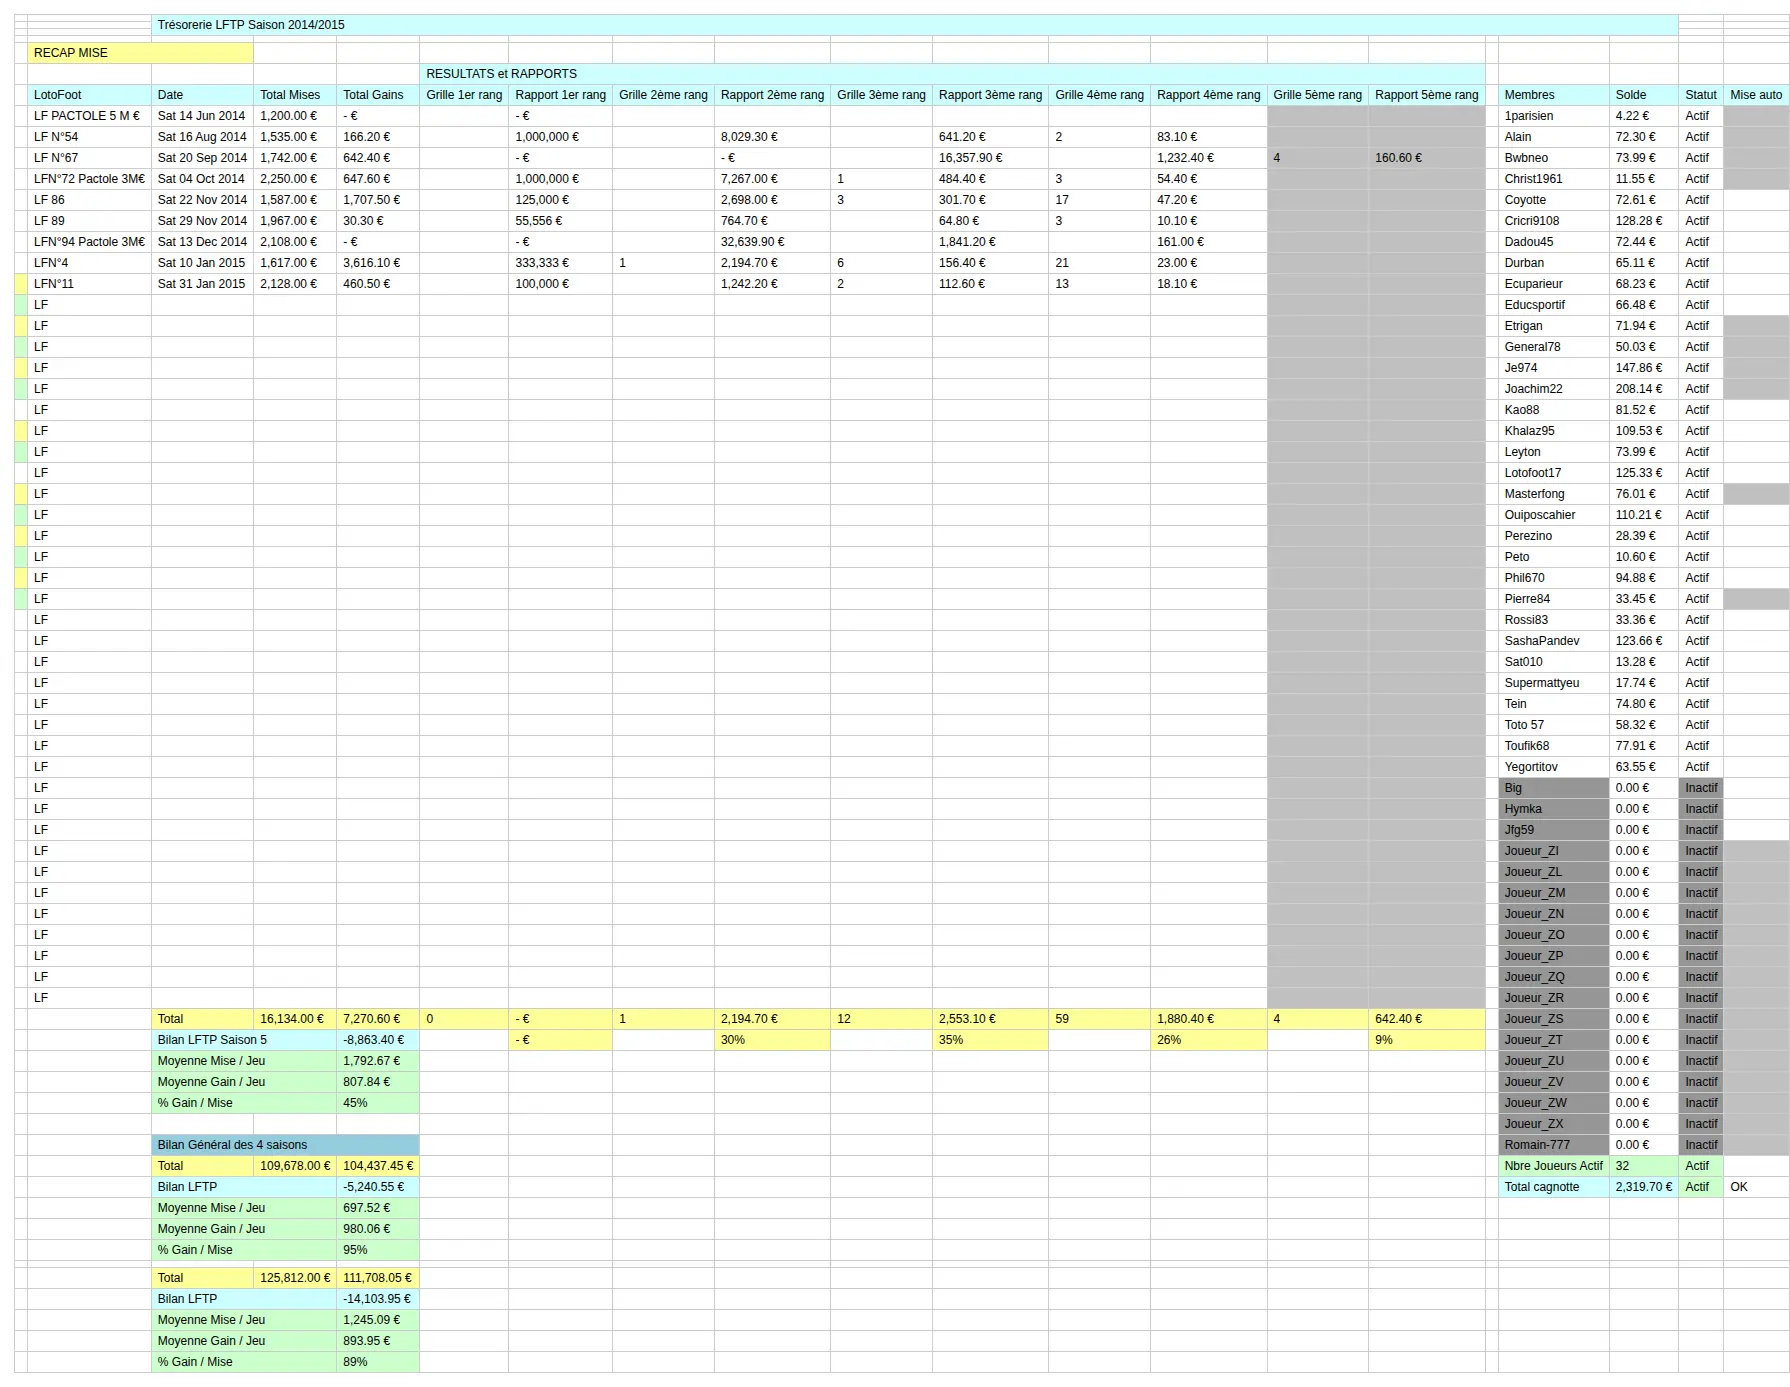Click the 'LFN°72 Pactole 3M€' cell

point(89,179)
